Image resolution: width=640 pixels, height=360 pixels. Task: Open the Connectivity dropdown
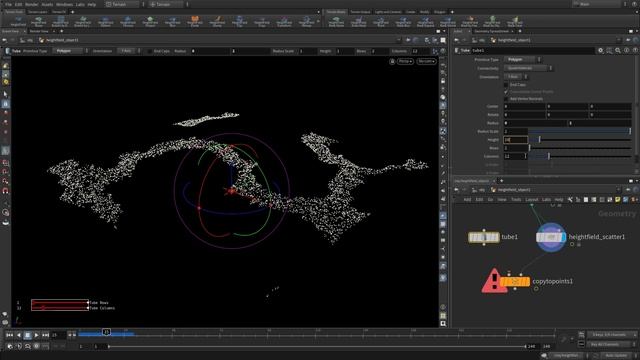click(528, 68)
